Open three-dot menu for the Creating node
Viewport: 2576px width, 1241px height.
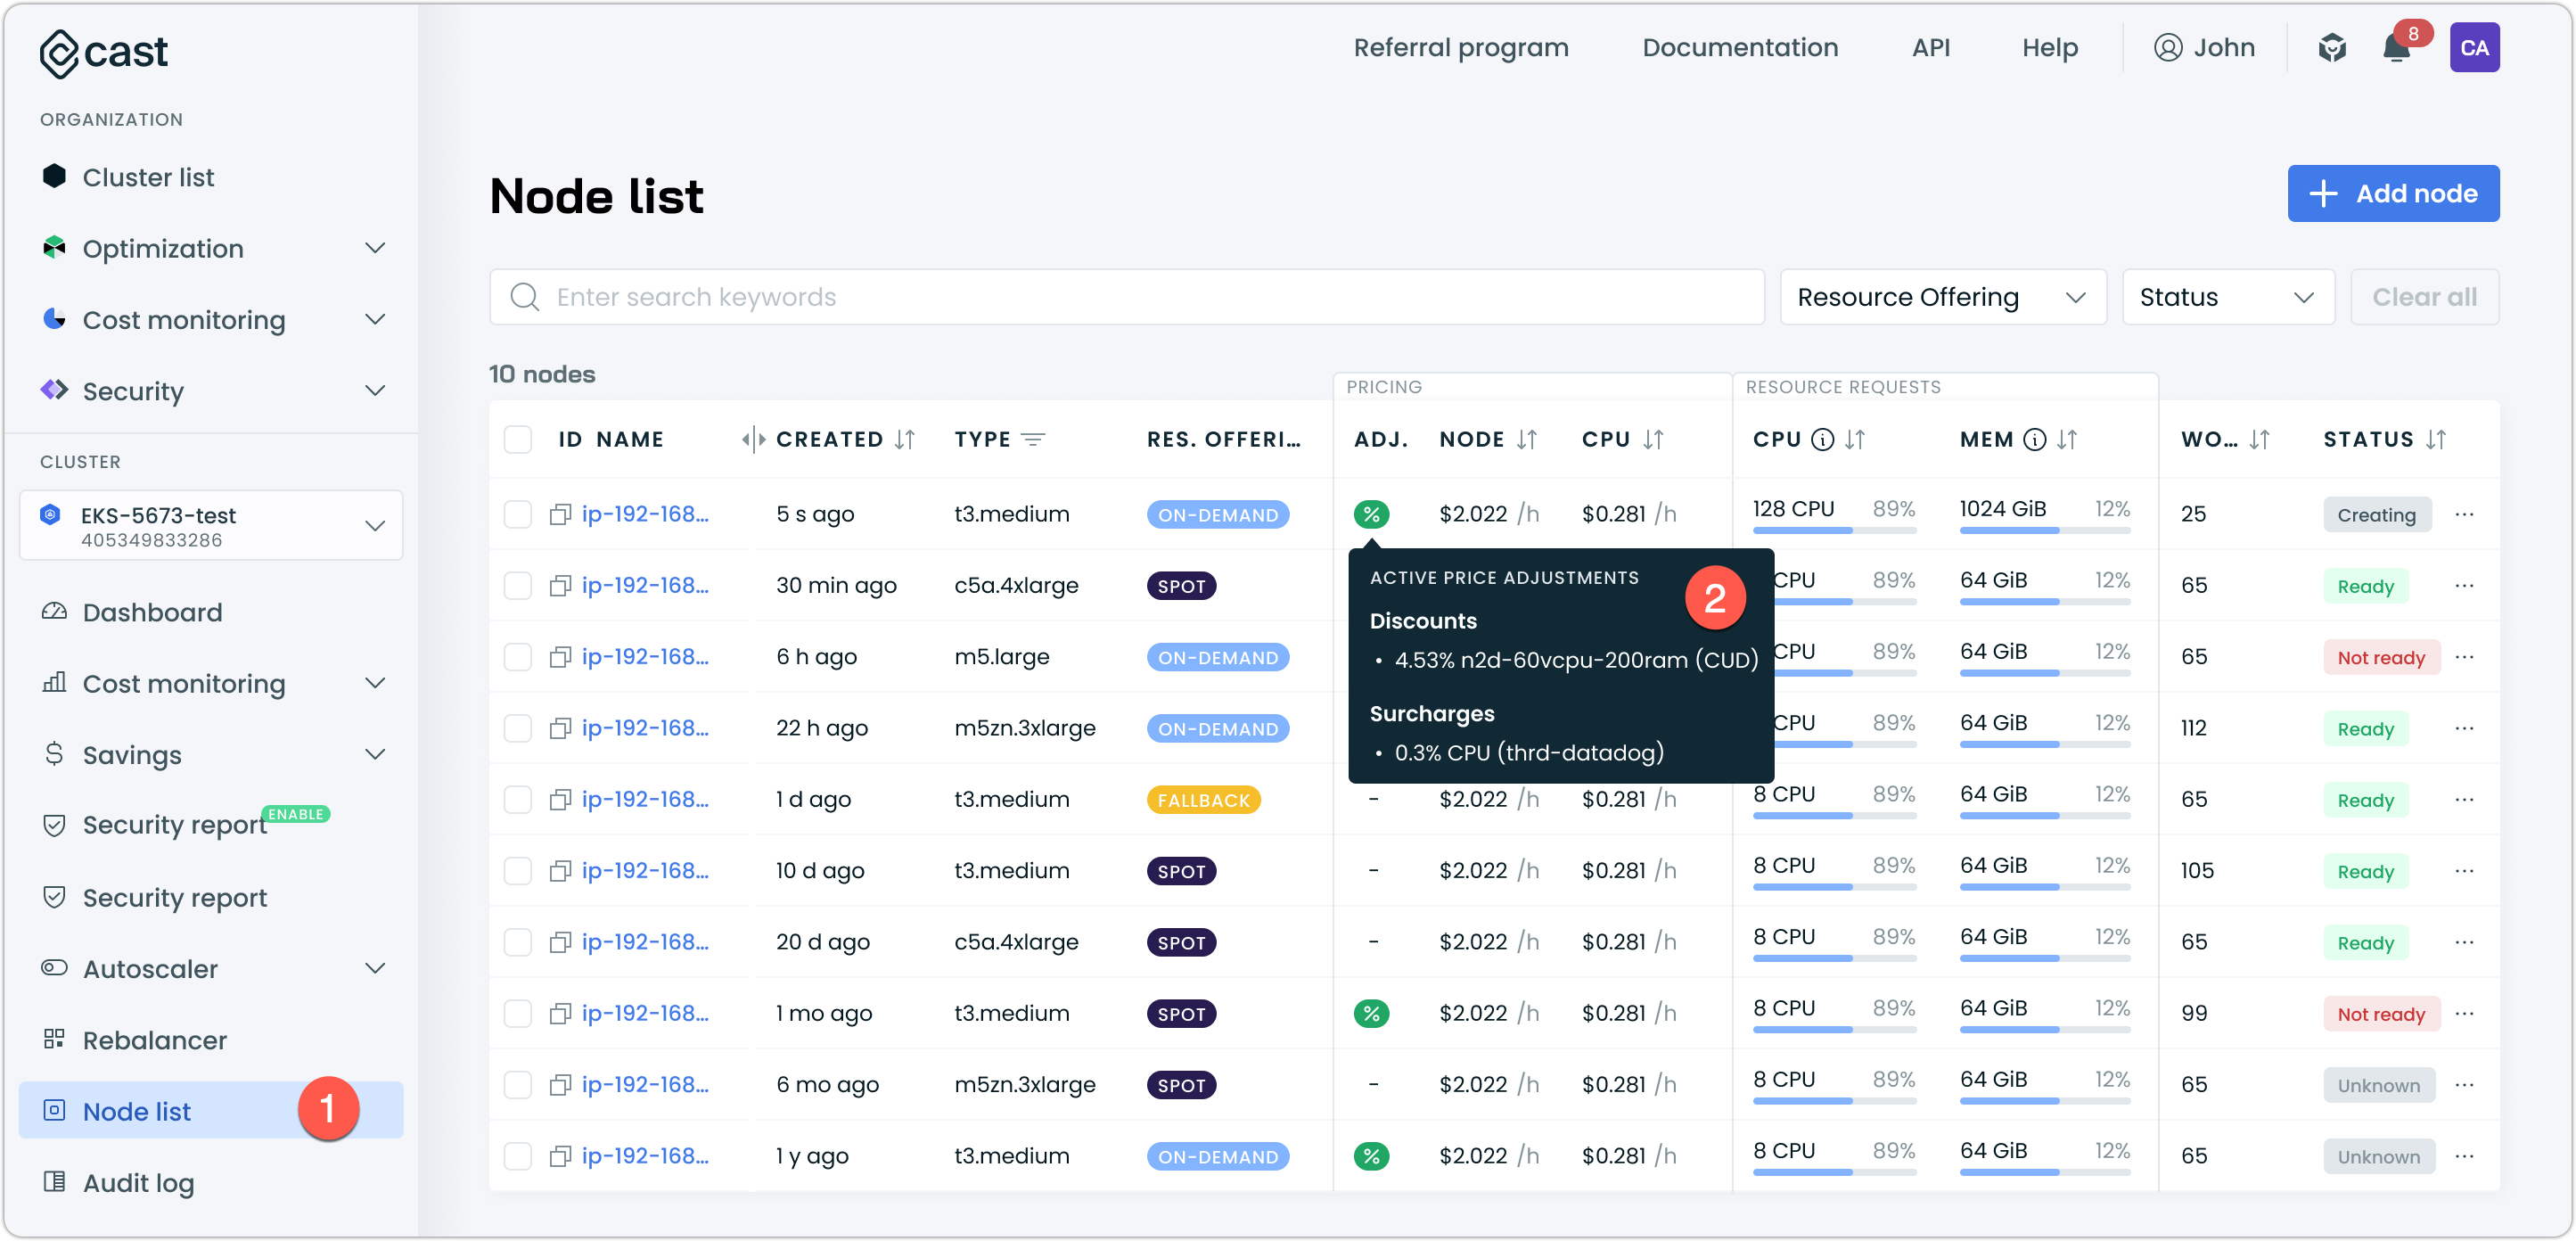point(2464,514)
